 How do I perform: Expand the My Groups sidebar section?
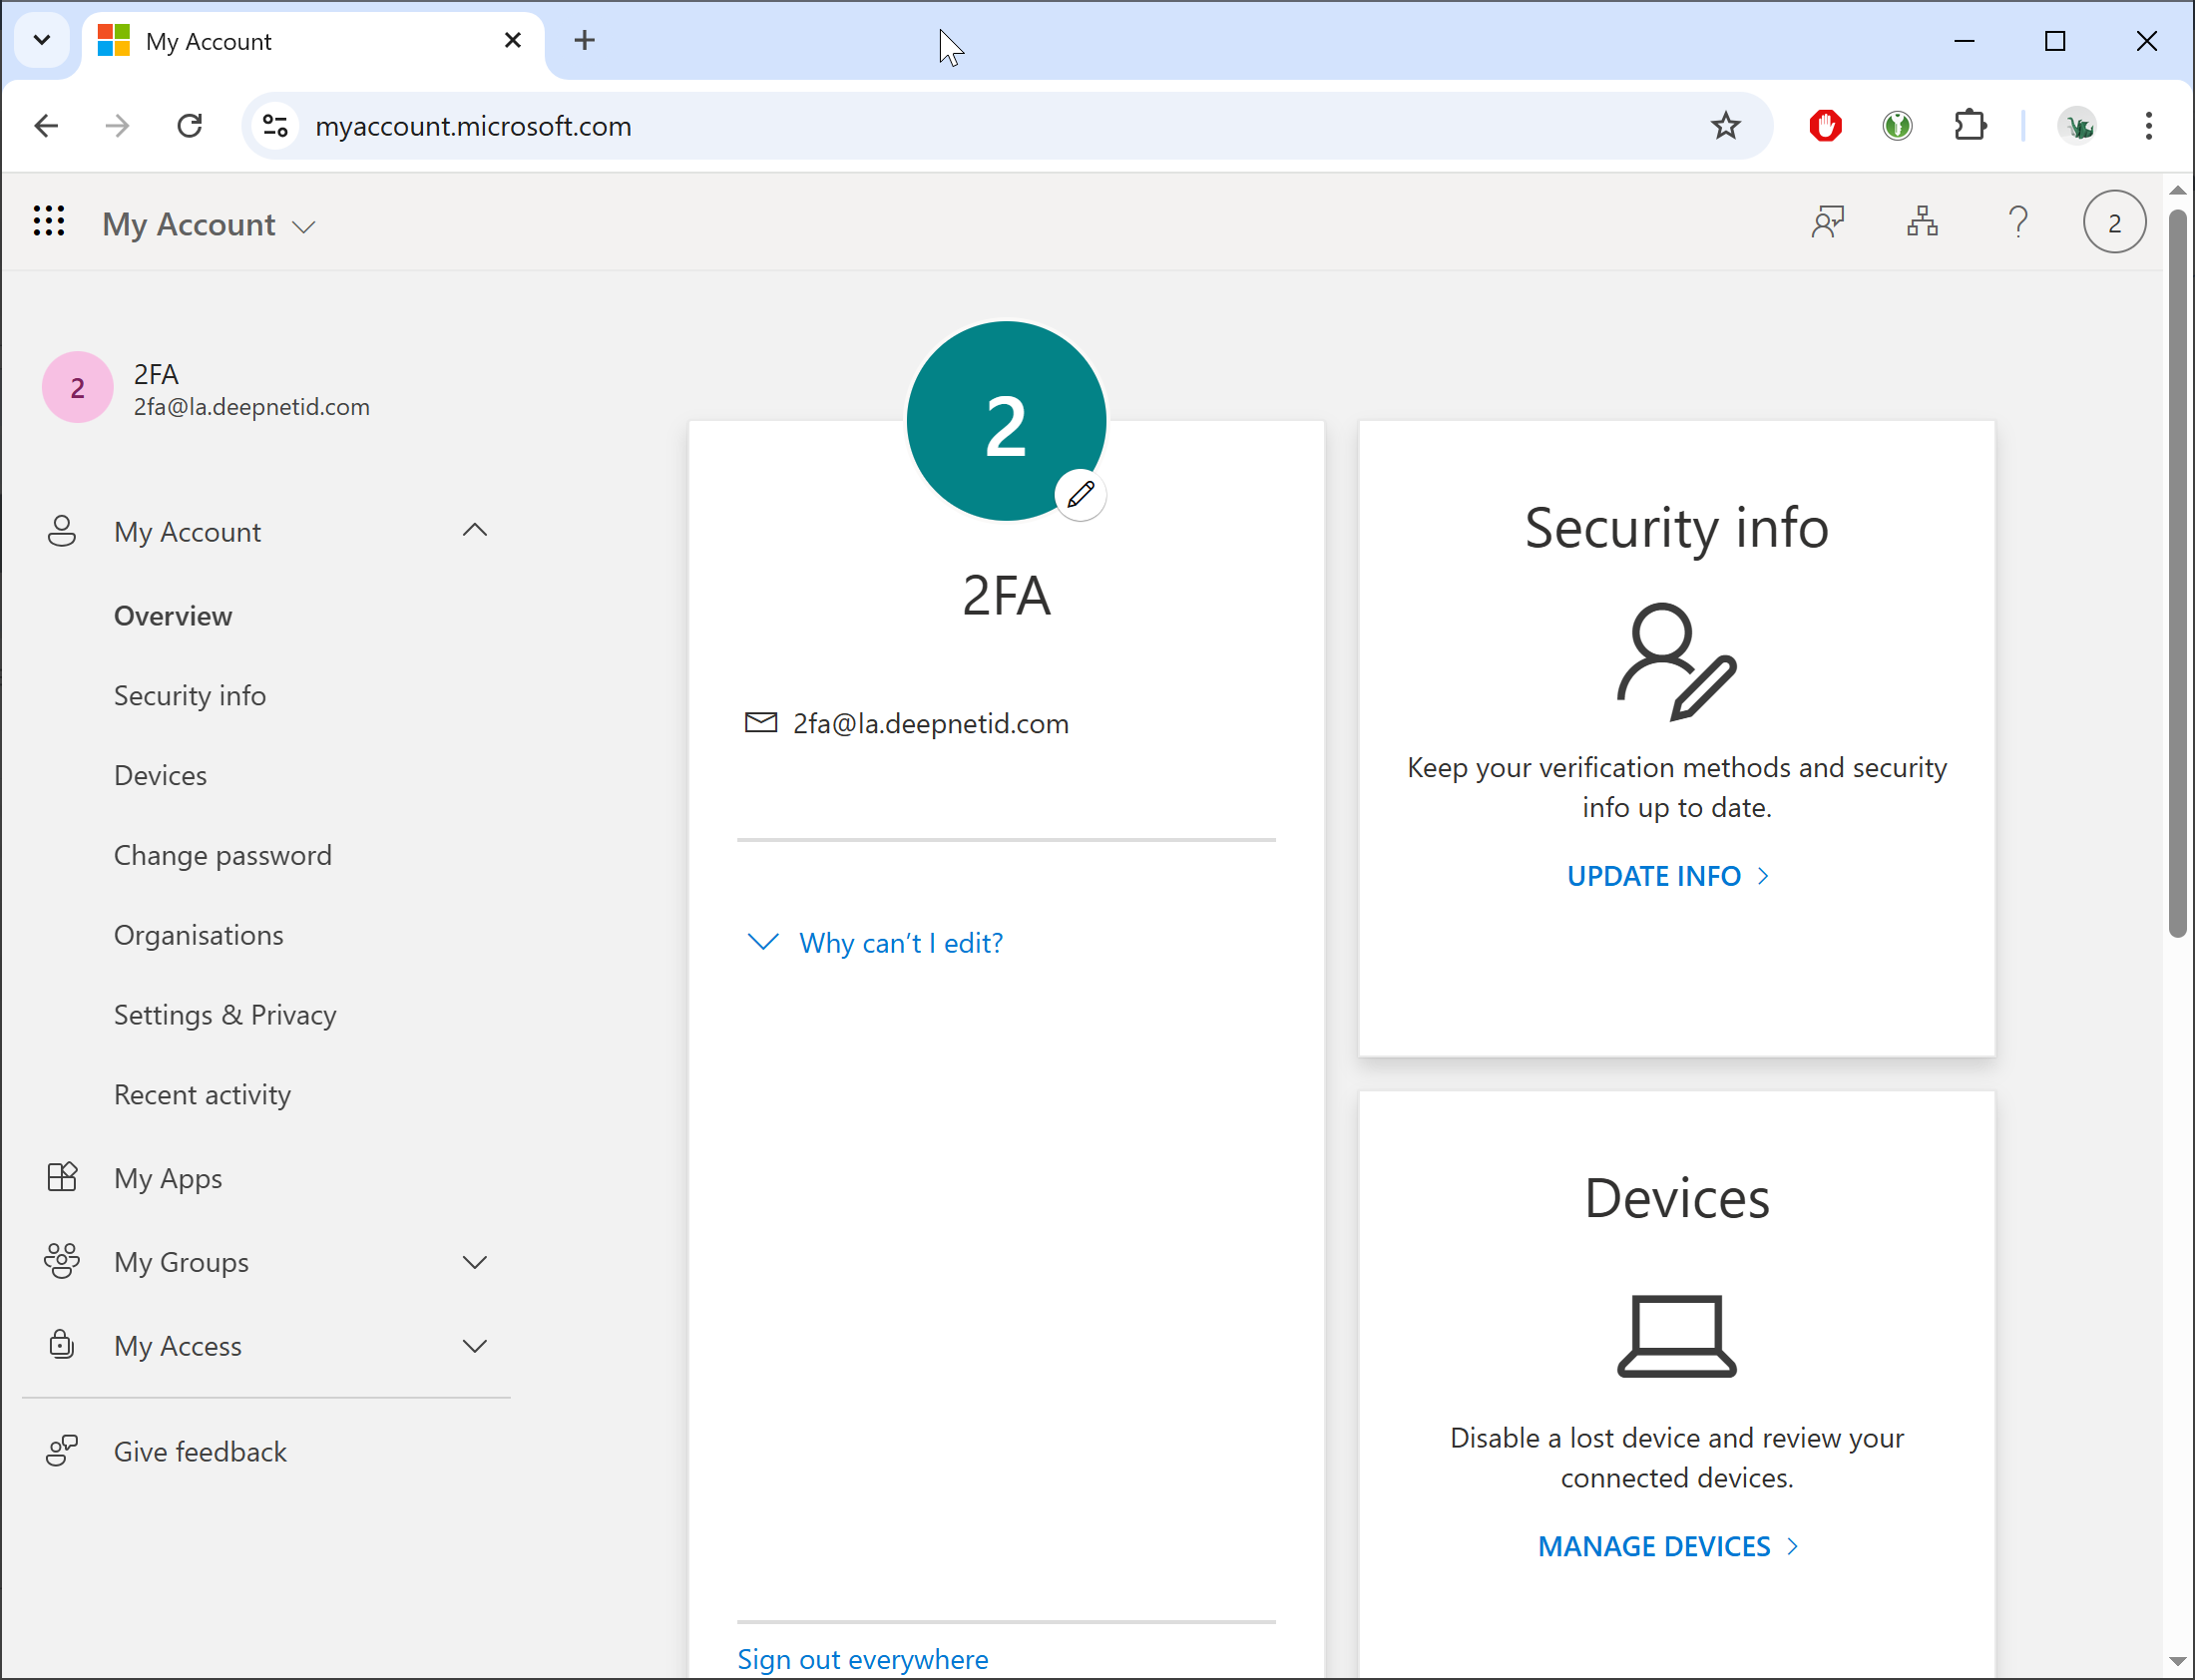tap(475, 1262)
